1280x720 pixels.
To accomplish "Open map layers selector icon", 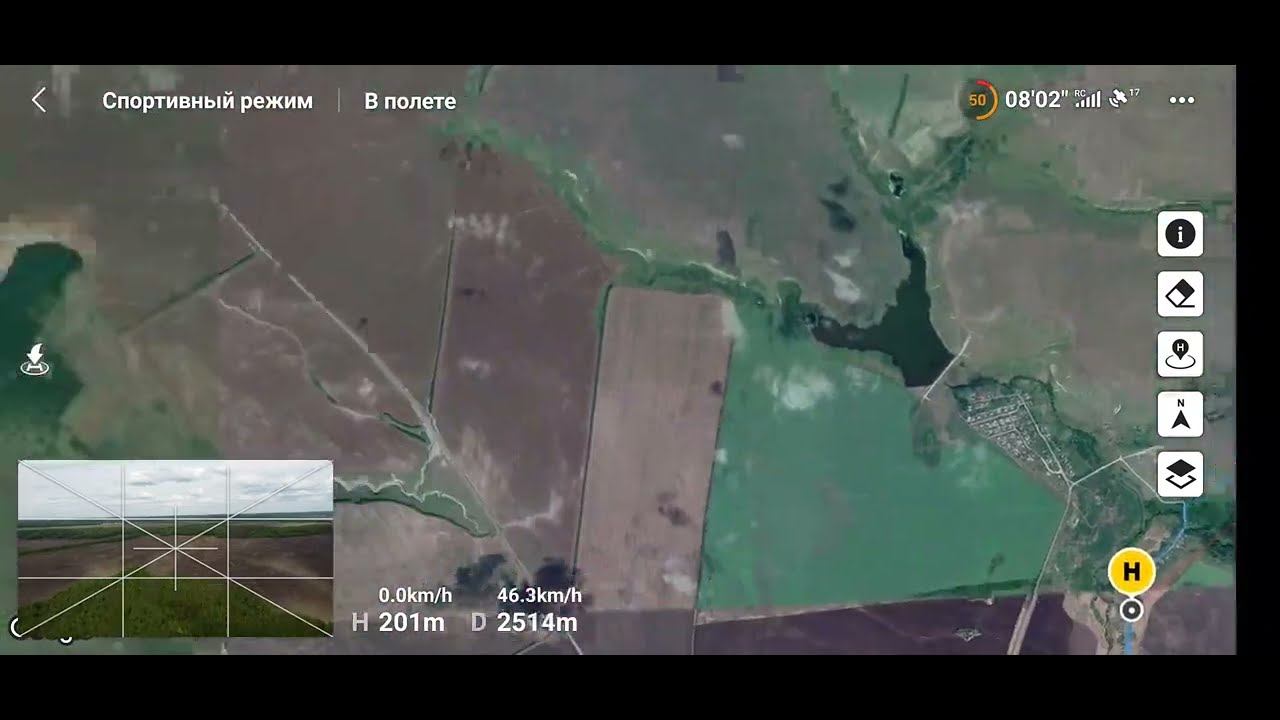I will tap(1180, 475).
